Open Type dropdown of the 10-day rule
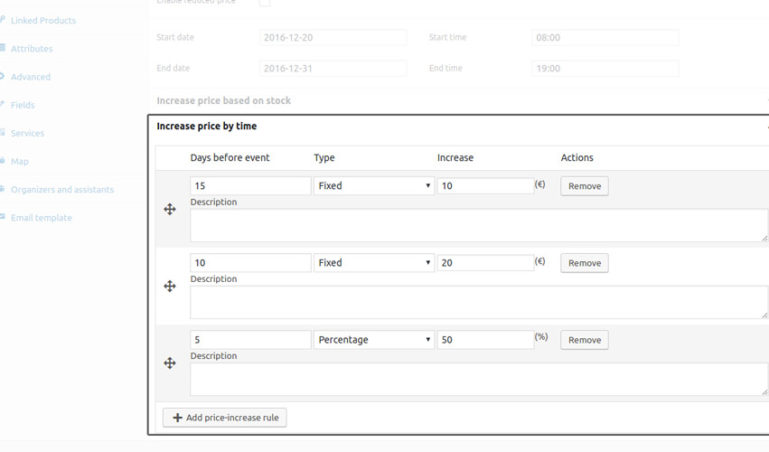Image resolution: width=769 pixels, height=452 pixels. 373,263
